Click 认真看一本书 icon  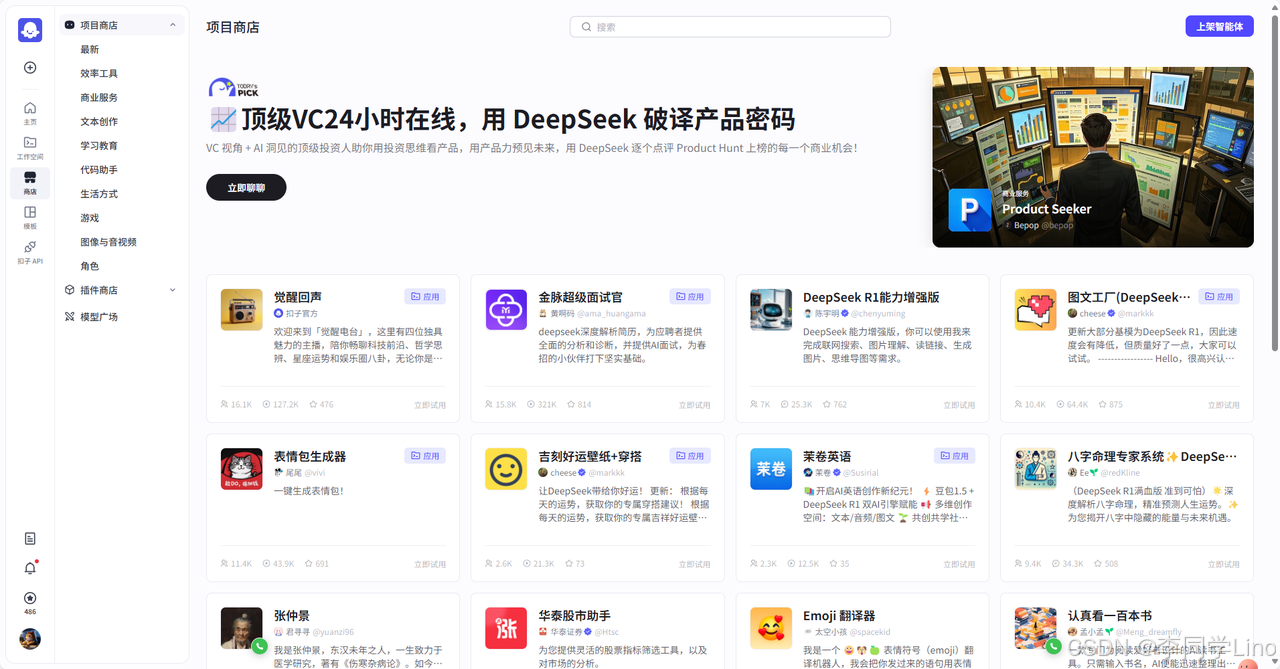click(x=1035, y=628)
